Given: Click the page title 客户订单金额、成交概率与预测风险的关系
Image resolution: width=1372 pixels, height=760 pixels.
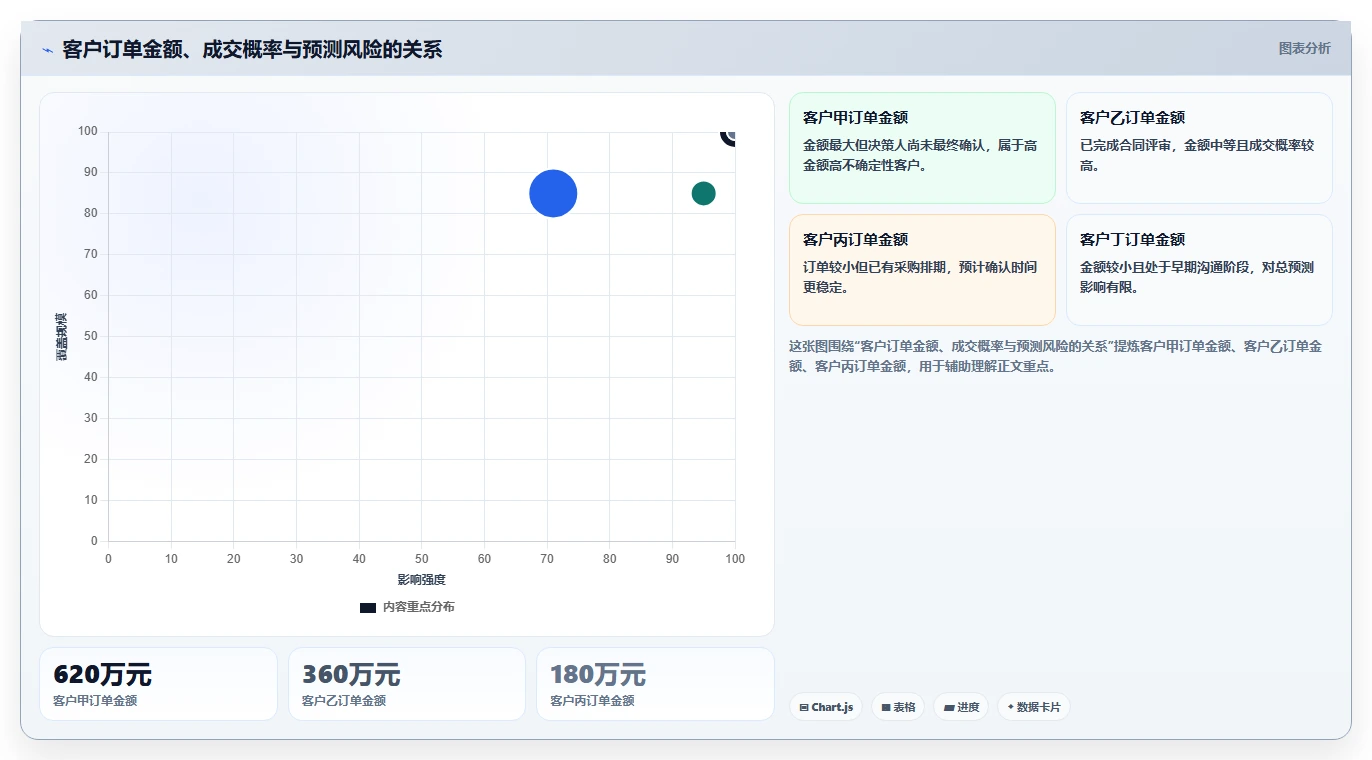Looking at the screenshot, I should [x=252, y=49].
